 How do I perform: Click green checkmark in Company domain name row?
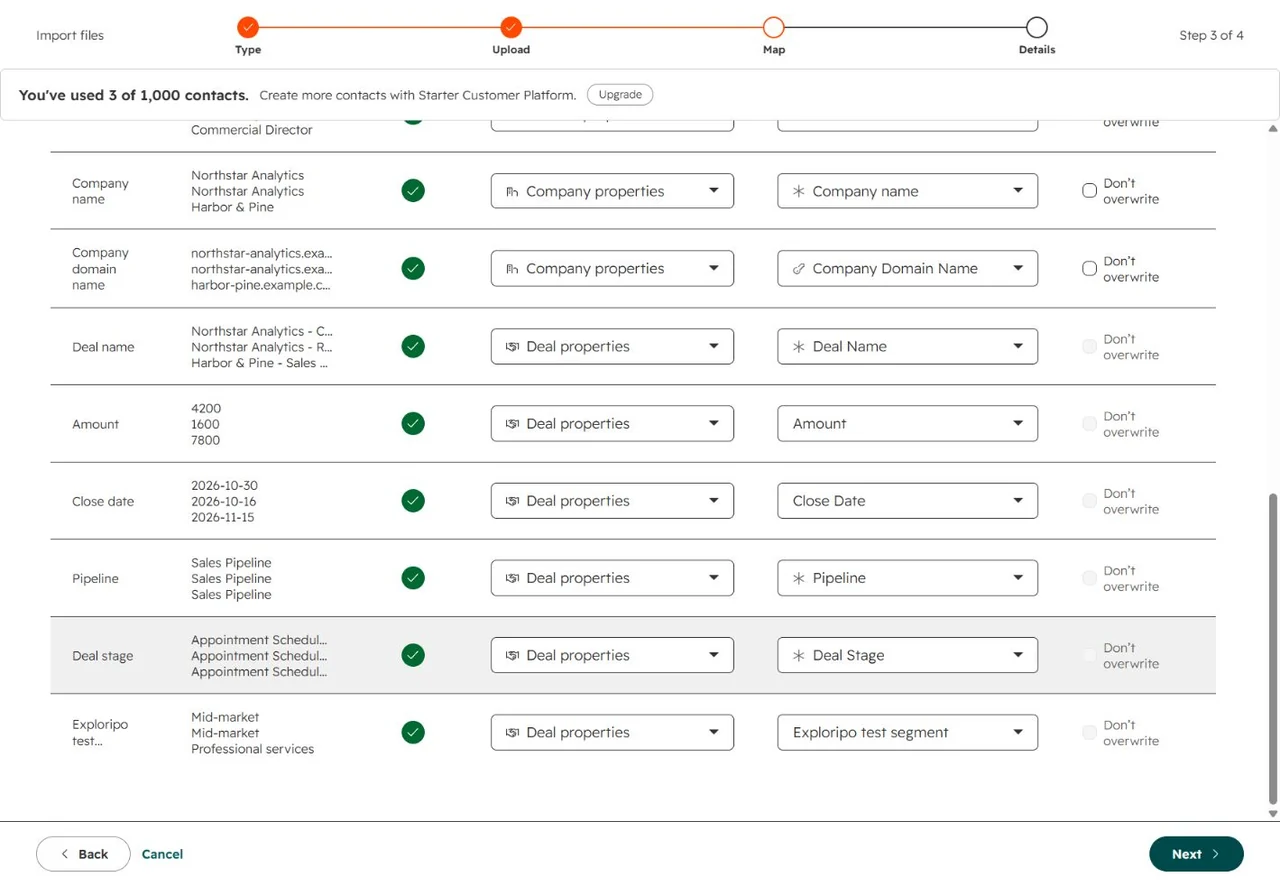[x=413, y=268]
